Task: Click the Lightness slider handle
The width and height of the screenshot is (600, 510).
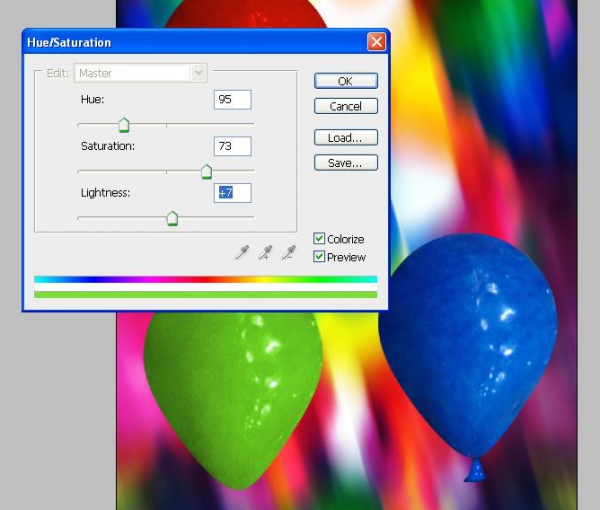Action: click(172, 218)
